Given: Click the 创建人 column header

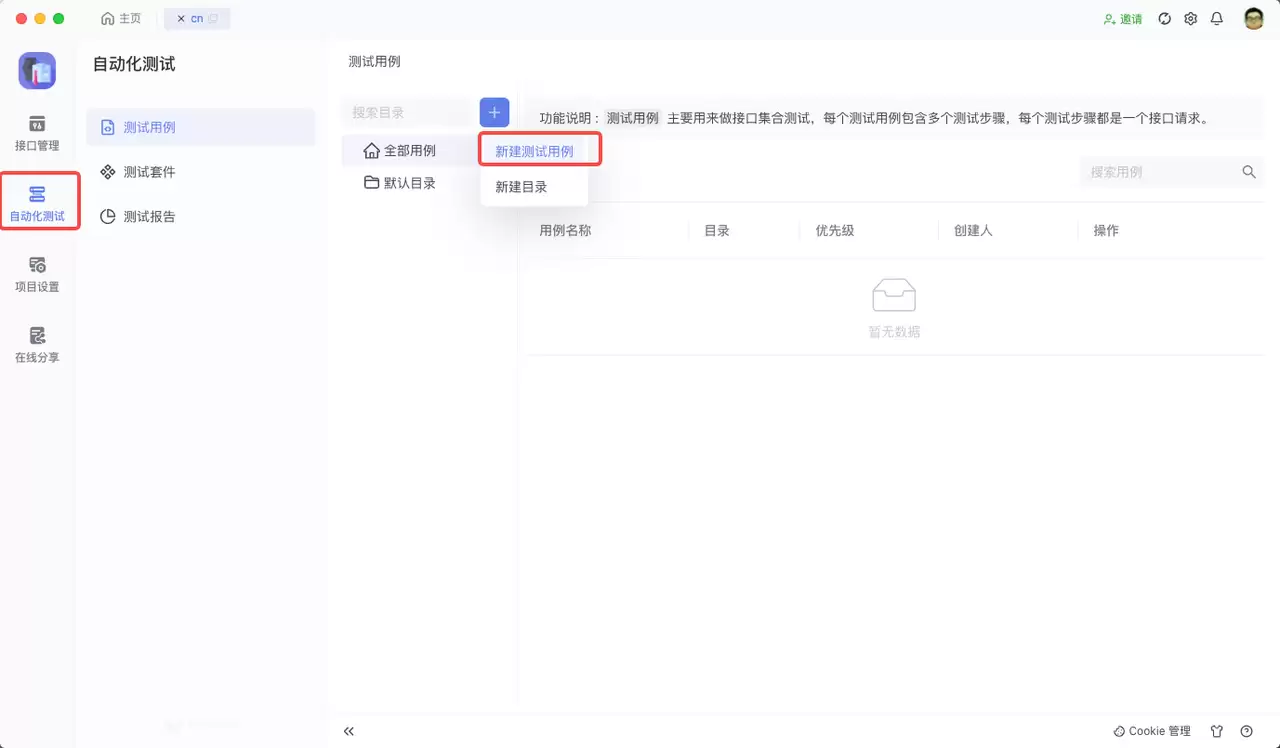Looking at the screenshot, I should click(x=973, y=230).
